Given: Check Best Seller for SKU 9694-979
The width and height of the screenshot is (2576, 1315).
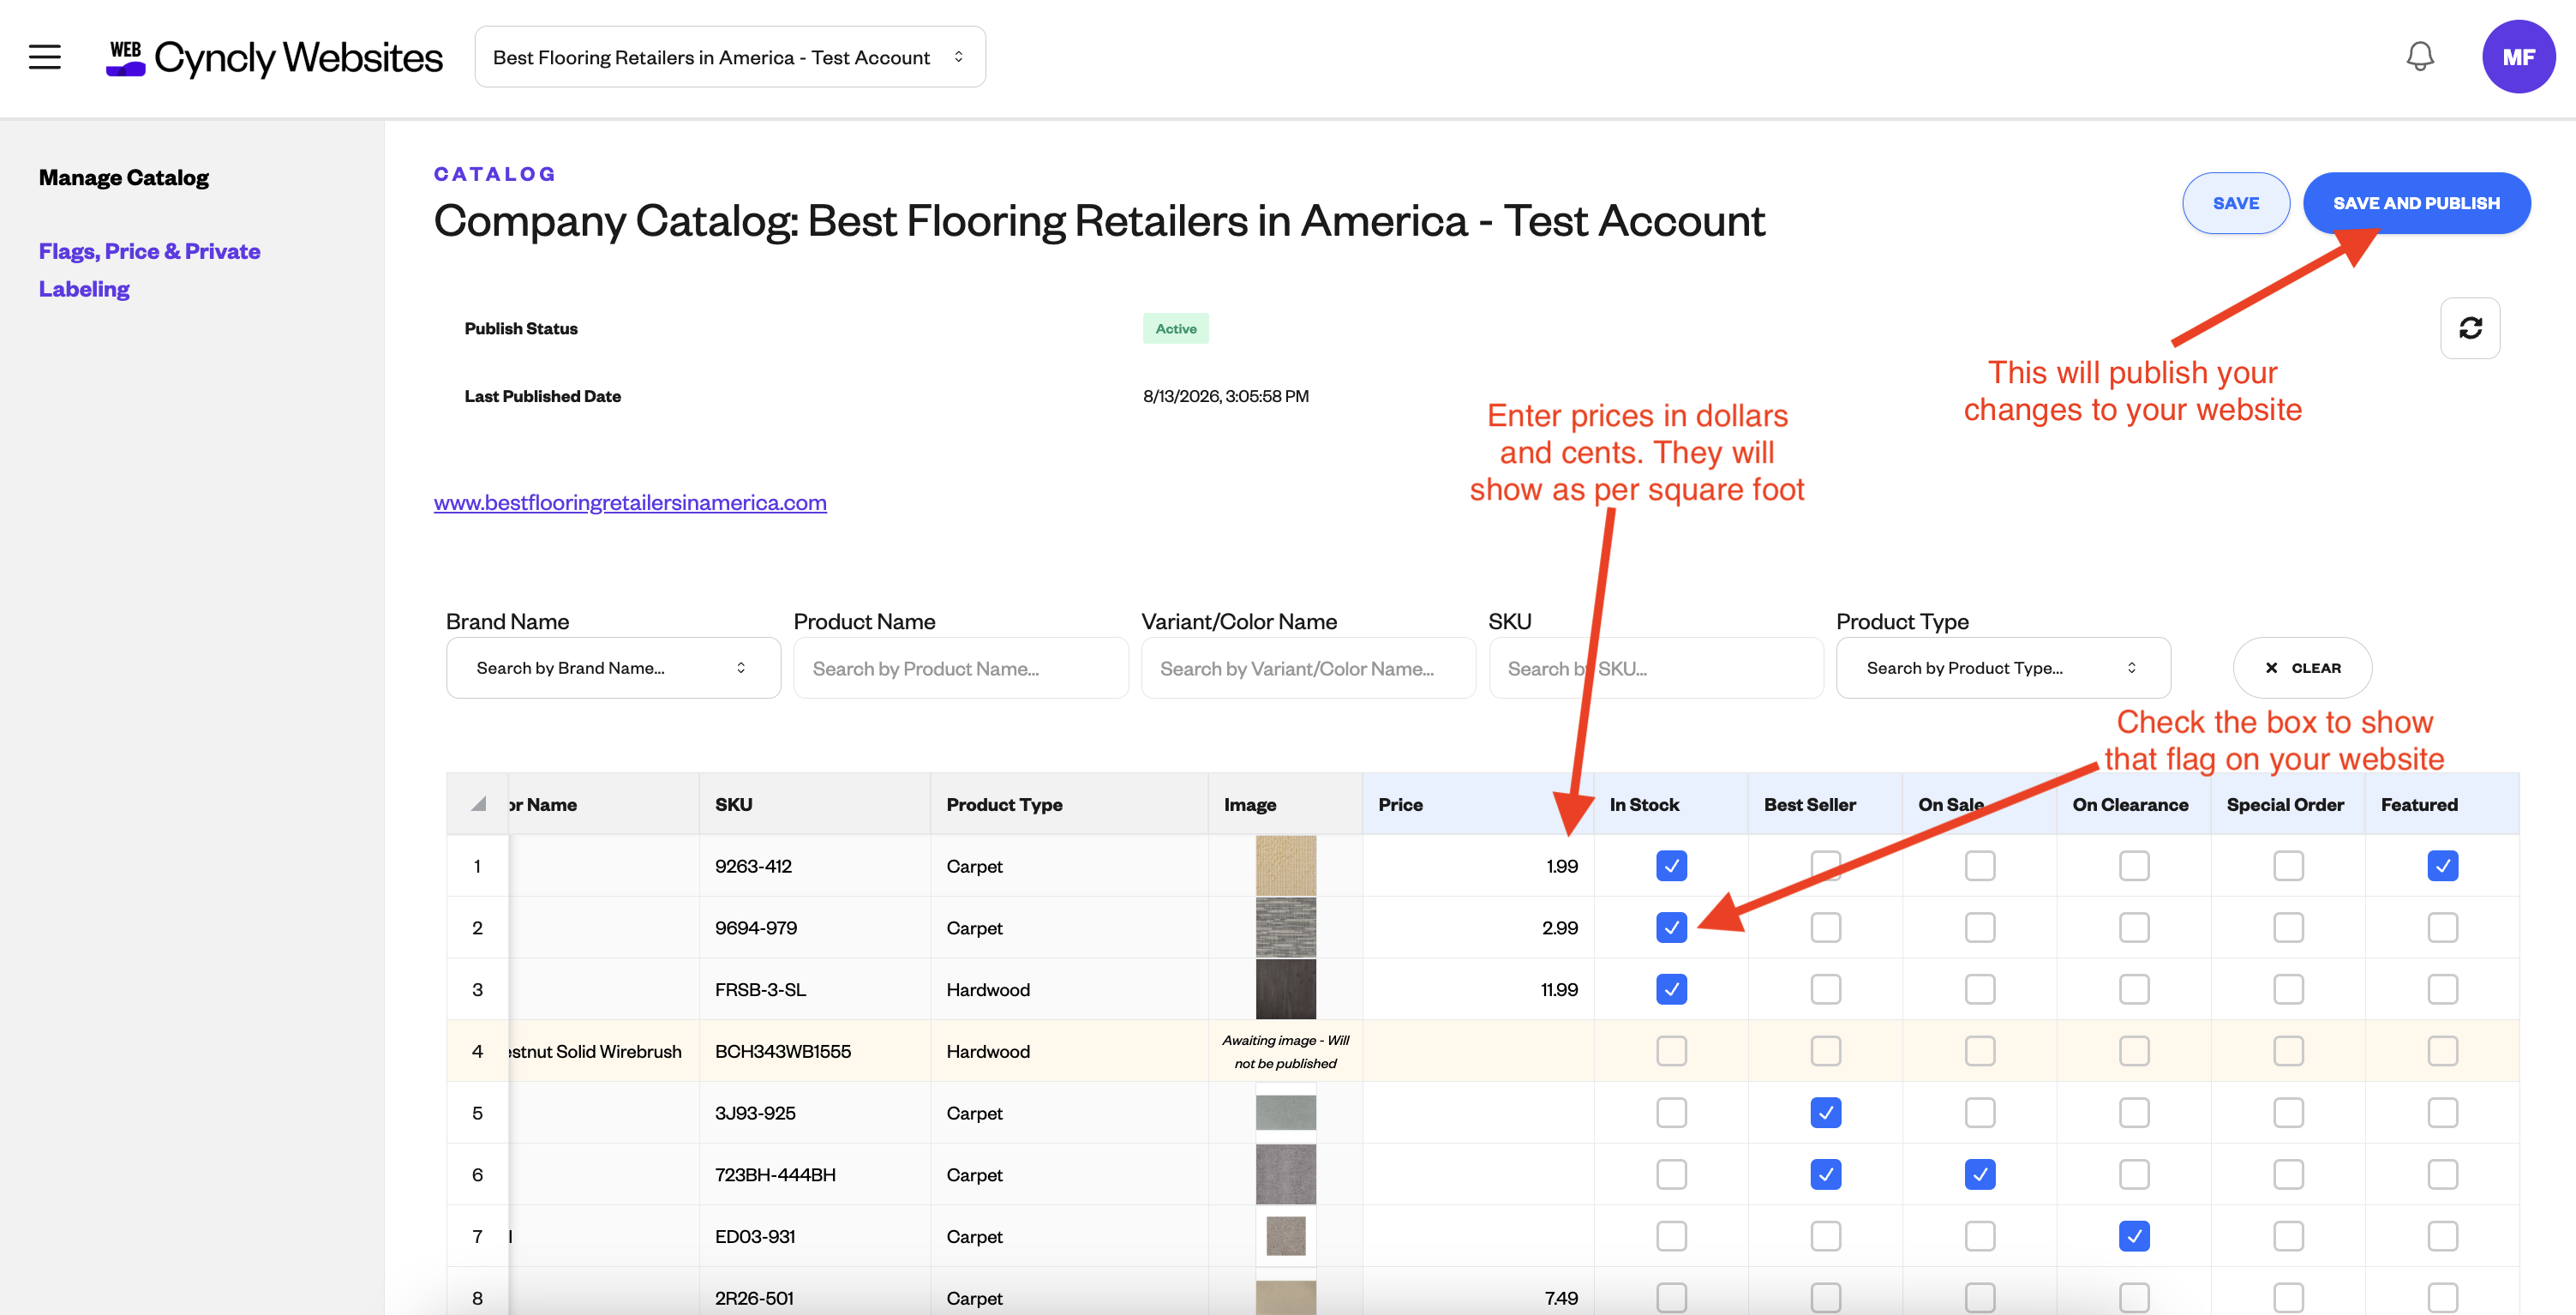Looking at the screenshot, I should 1825,928.
